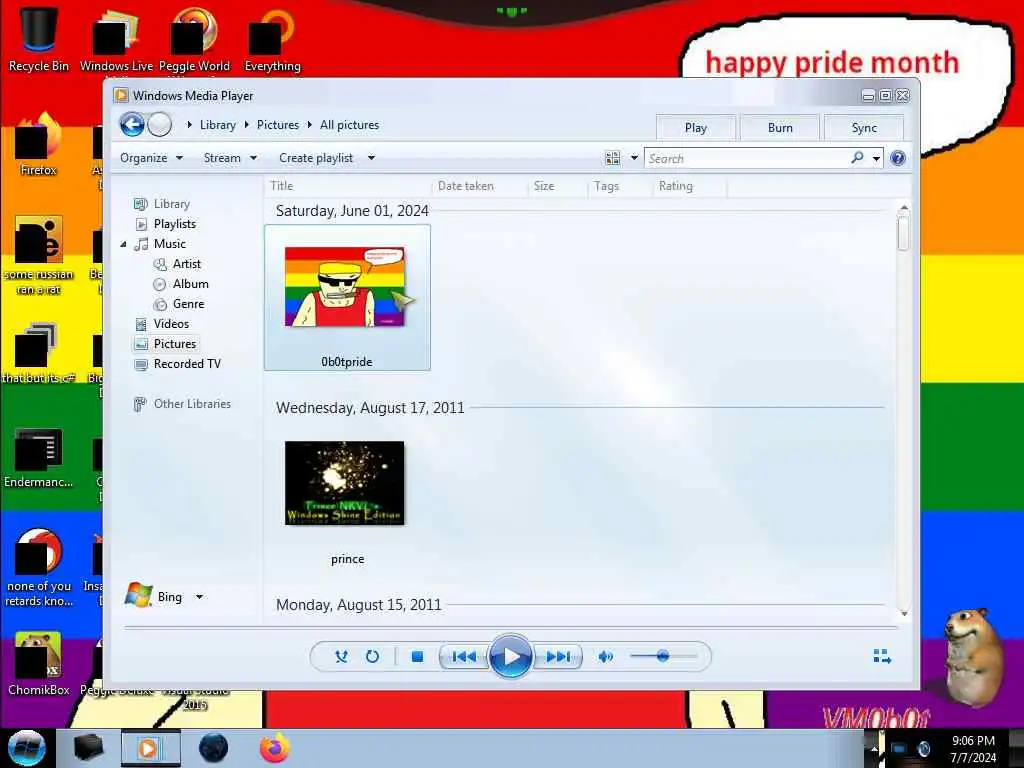Select Genre under Music
The image size is (1024, 768).
coord(188,304)
